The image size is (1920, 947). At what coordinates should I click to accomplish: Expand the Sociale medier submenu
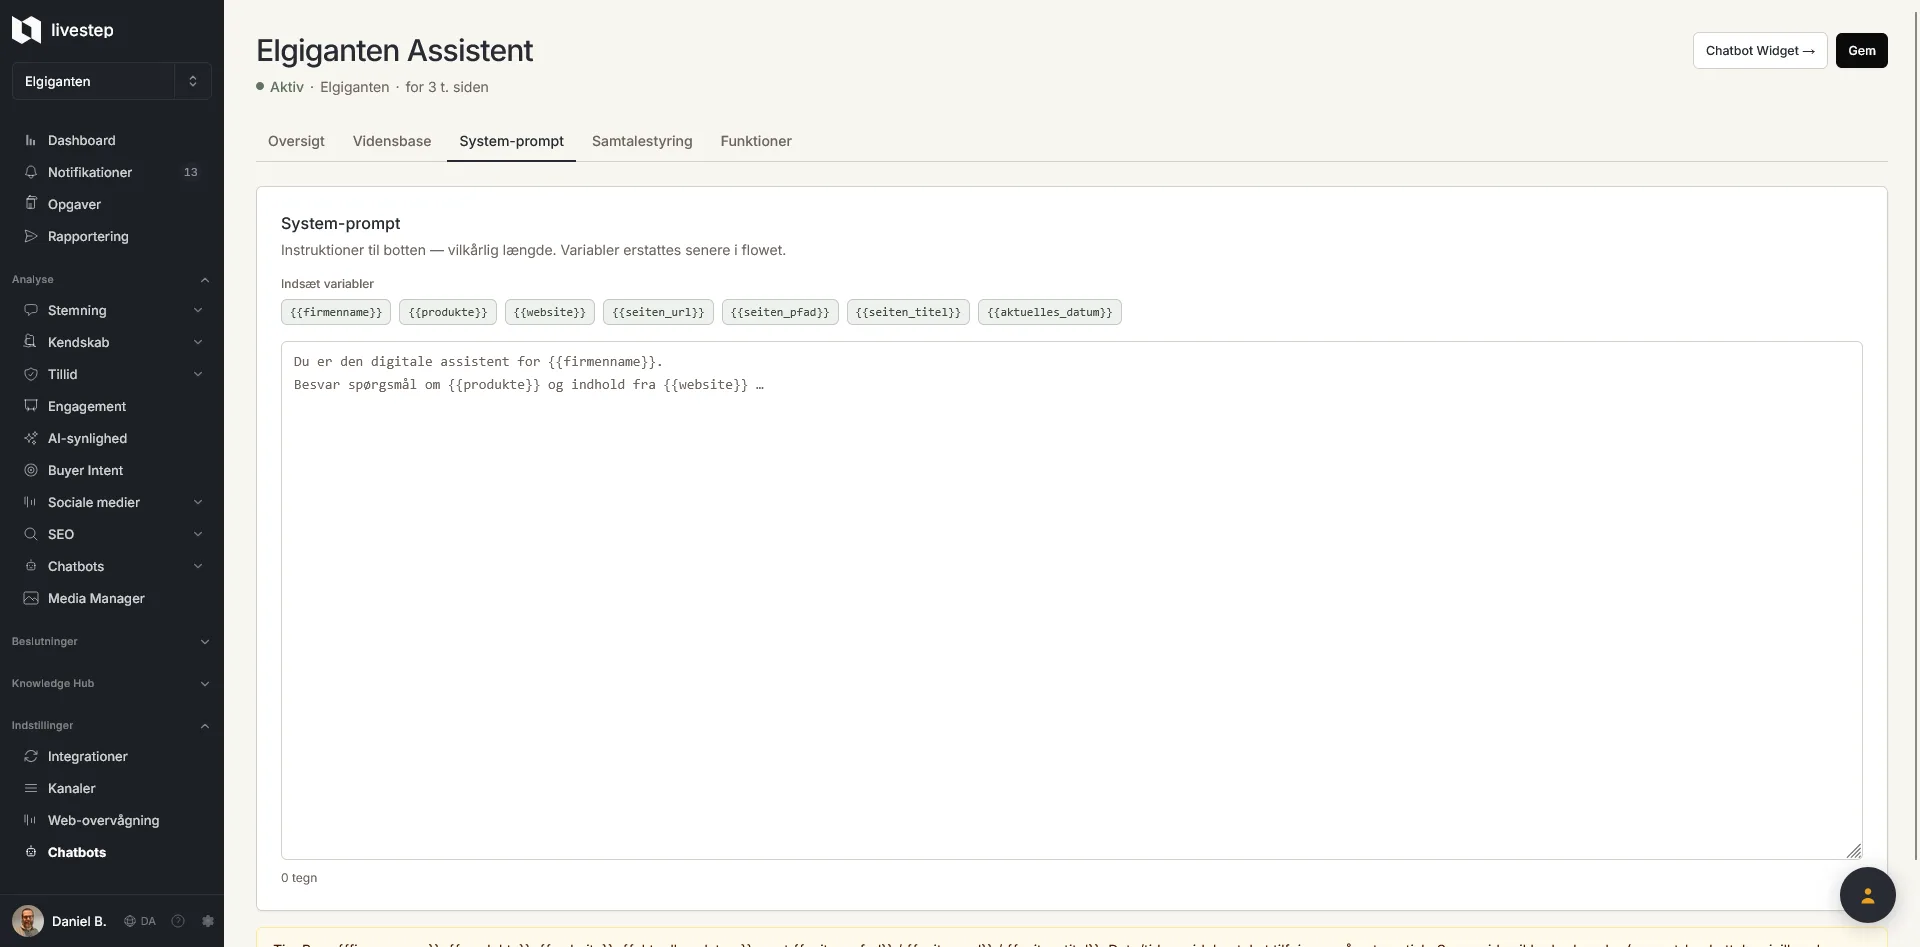[198, 502]
